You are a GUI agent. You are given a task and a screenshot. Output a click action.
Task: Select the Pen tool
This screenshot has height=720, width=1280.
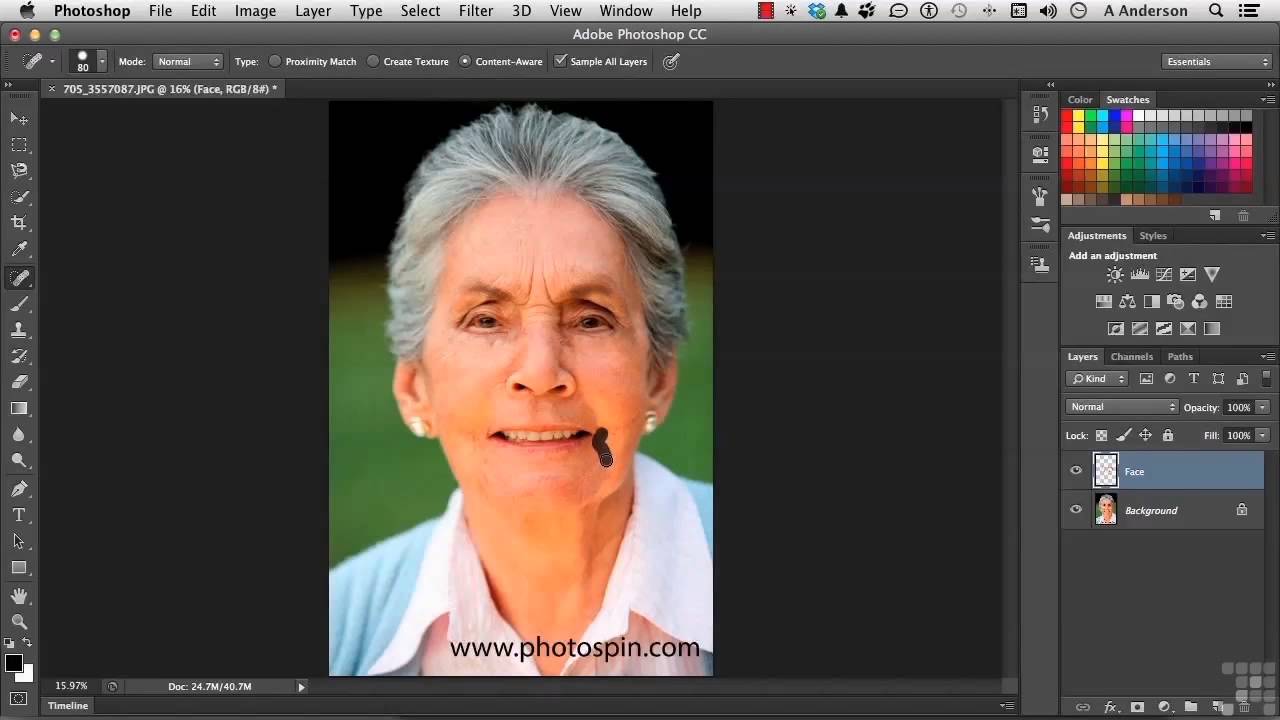[x=19, y=489]
